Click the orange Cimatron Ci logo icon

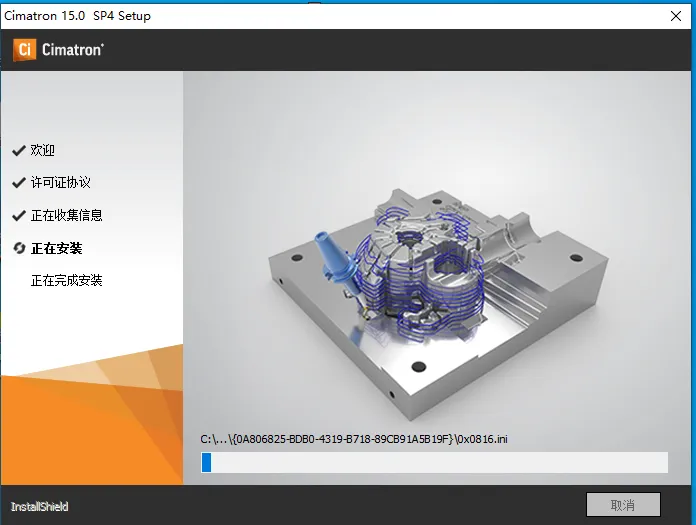[x=24, y=49]
